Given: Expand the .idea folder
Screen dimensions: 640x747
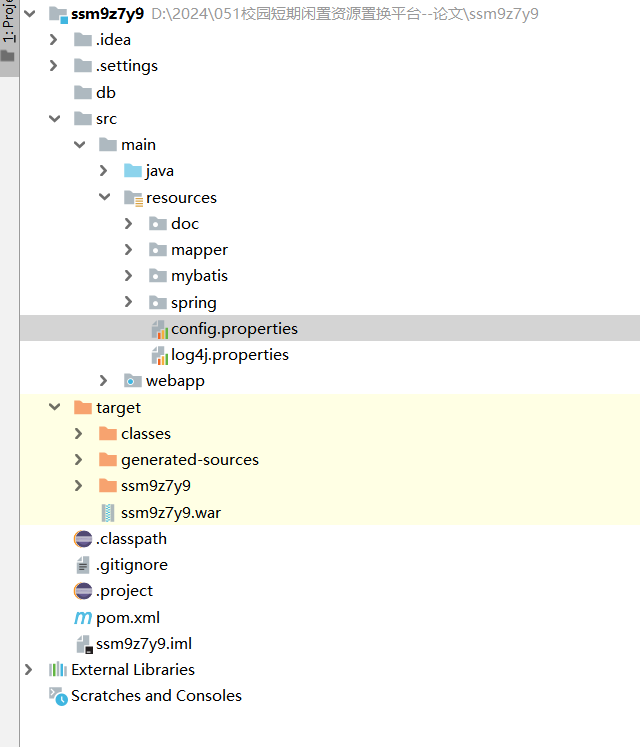Looking at the screenshot, I should point(54,40).
